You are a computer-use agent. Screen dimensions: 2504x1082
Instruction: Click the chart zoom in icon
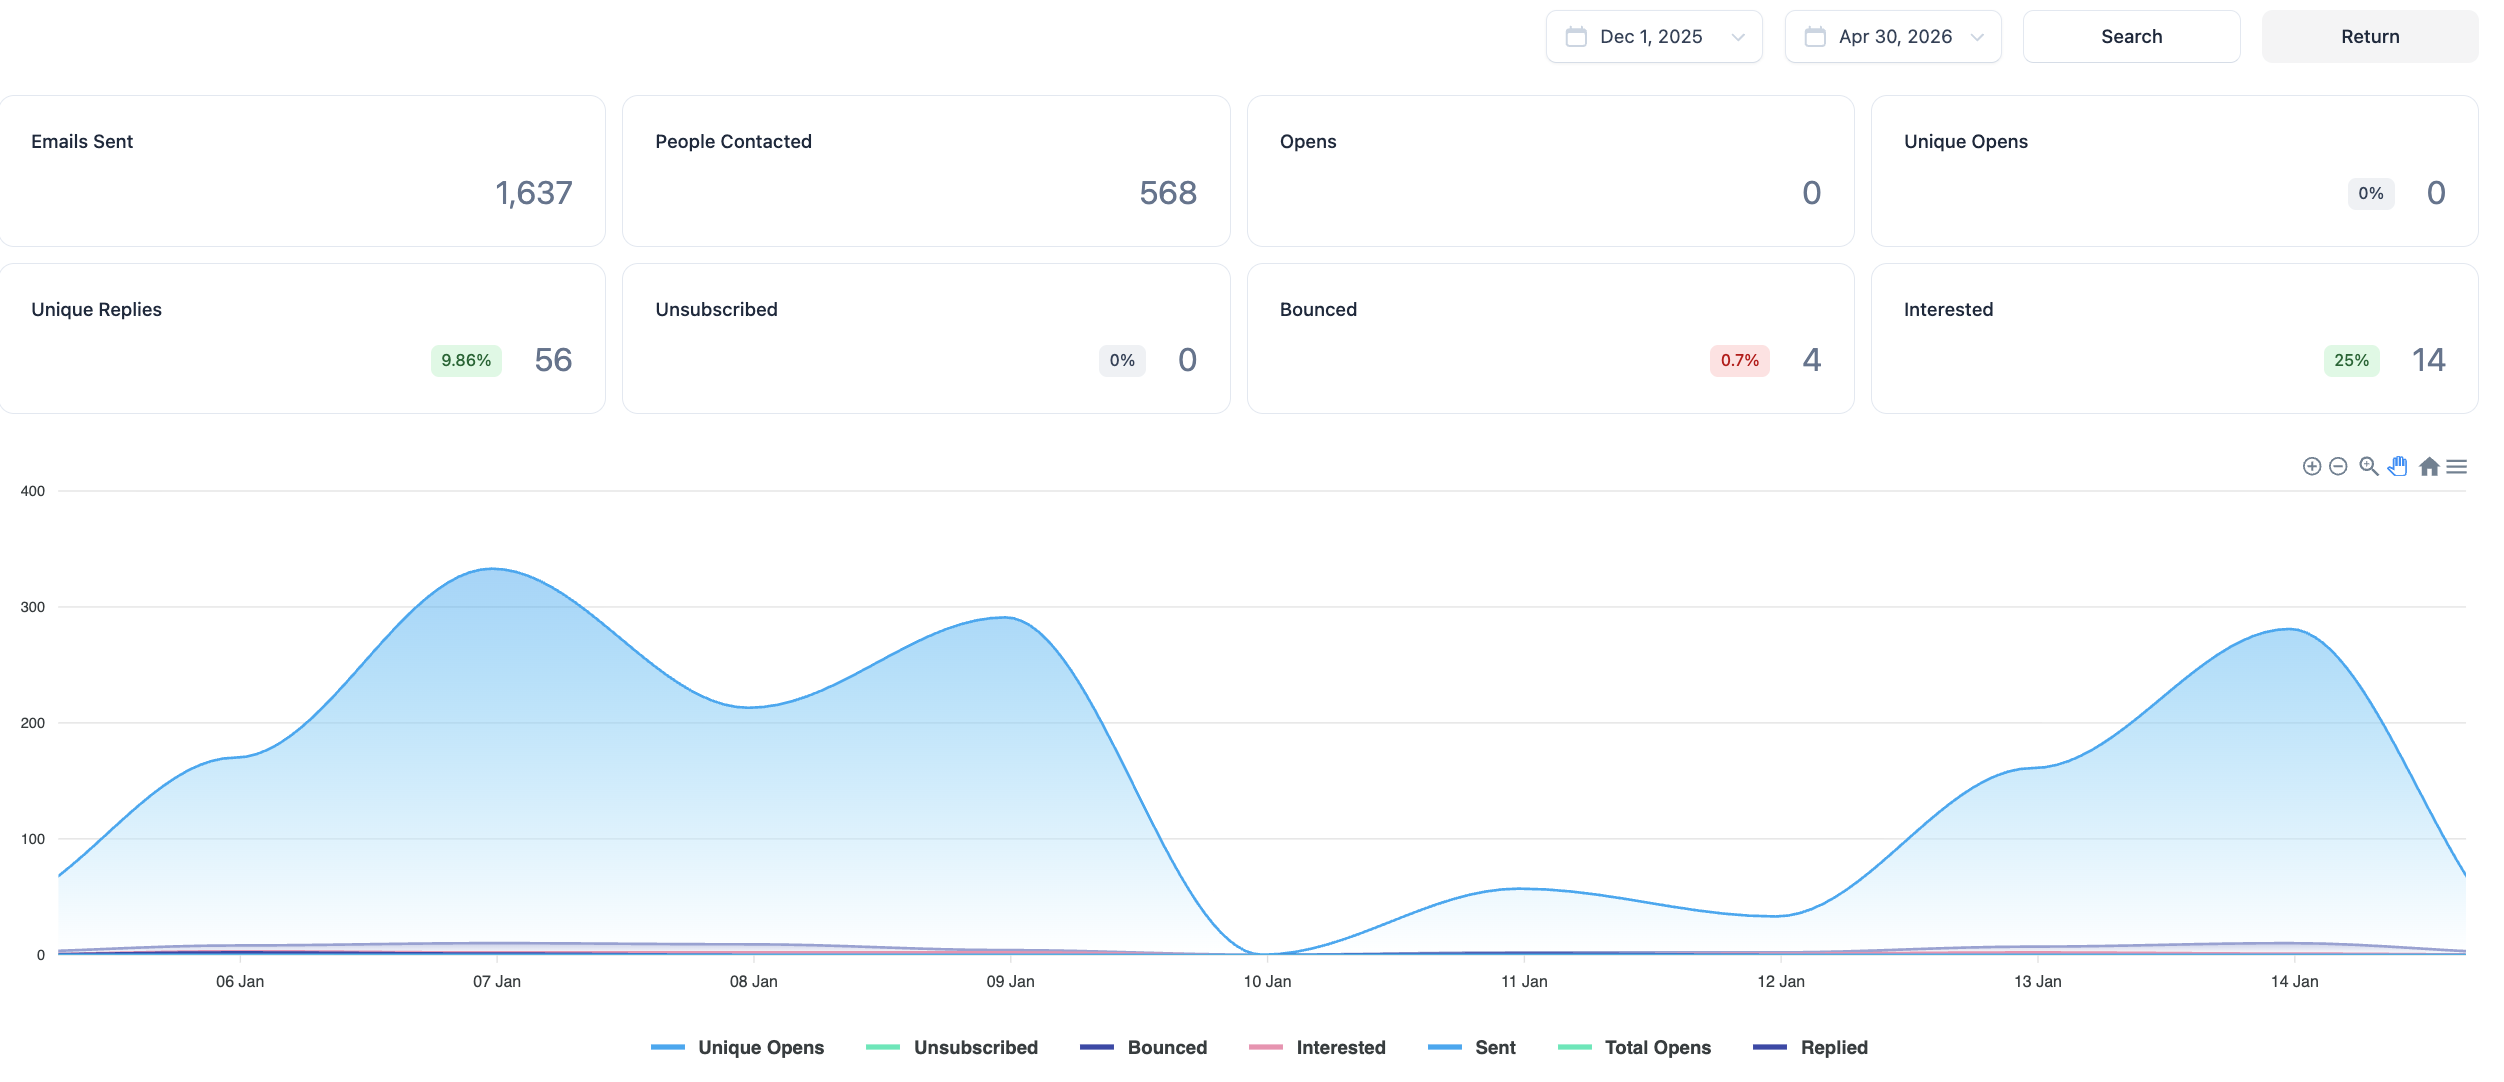point(2311,466)
